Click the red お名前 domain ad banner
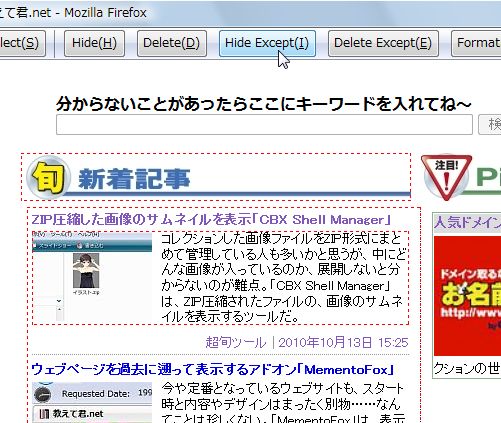Screen dimensions: 501x423 pos(467,296)
